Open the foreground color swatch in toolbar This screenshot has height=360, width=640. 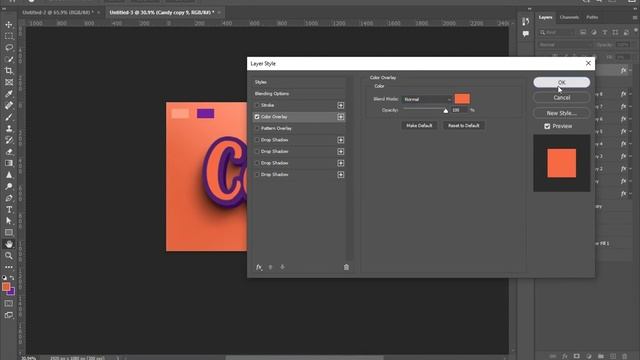6,287
